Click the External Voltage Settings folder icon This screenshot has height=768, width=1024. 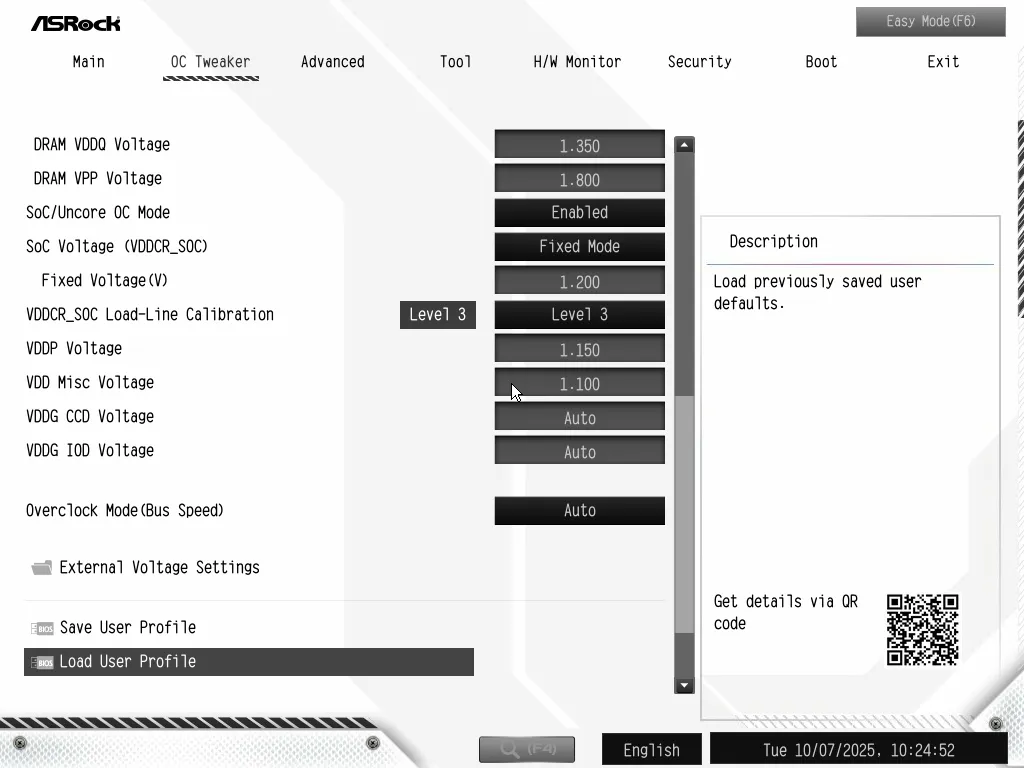point(41,568)
